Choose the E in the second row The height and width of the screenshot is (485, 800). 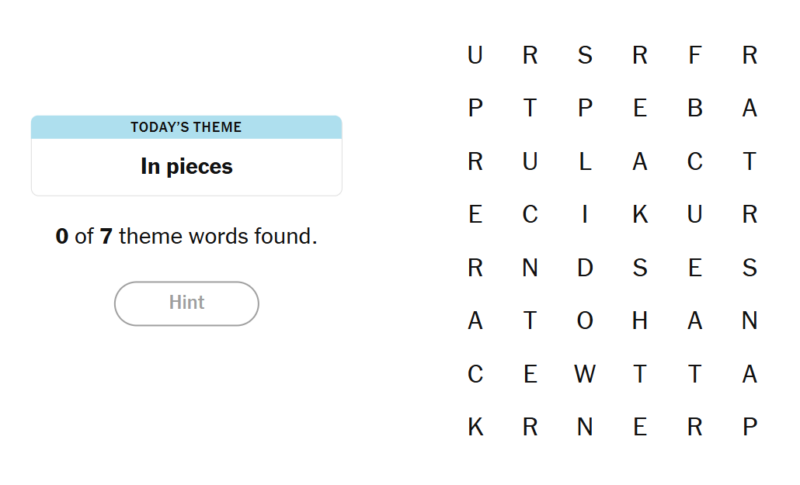click(x=640, y=109)
